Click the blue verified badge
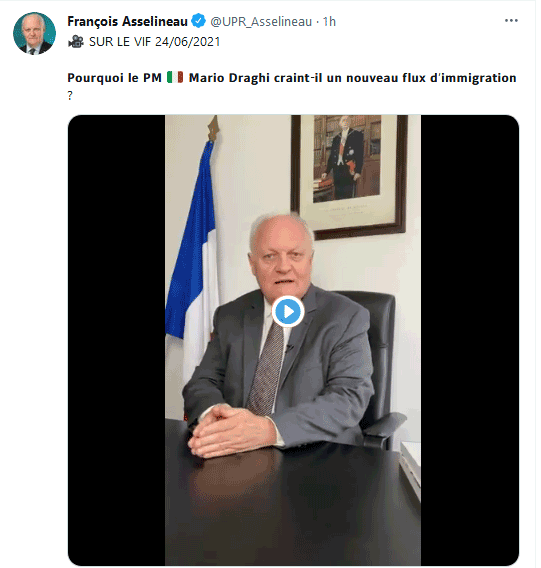This screenshot has width=541, height=568. (199, 21)
